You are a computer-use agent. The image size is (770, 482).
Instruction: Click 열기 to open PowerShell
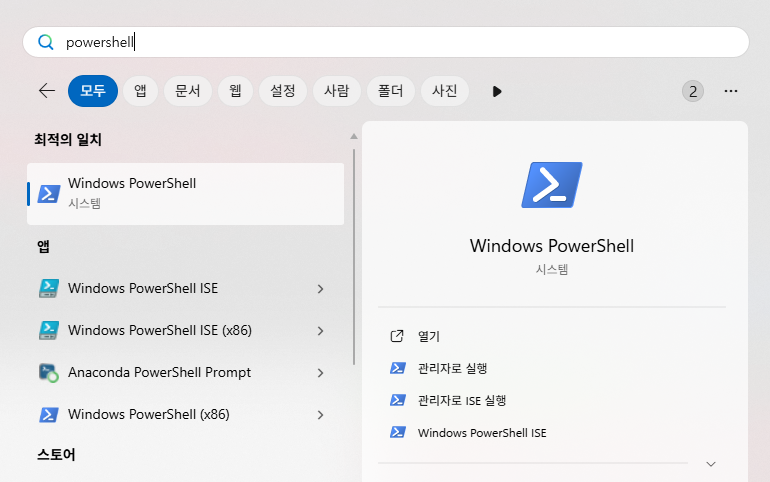[x=429, y=336]
